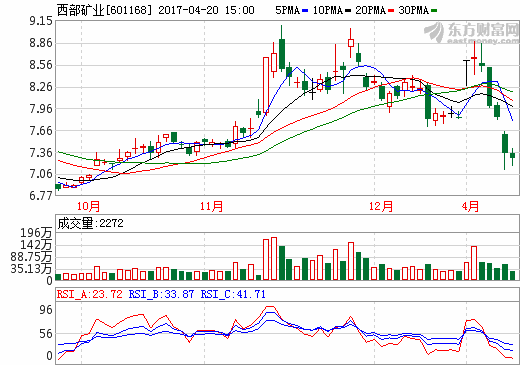
Task: Click the blue 5PMA legend color marker
Action: click(x=305, y=11)
